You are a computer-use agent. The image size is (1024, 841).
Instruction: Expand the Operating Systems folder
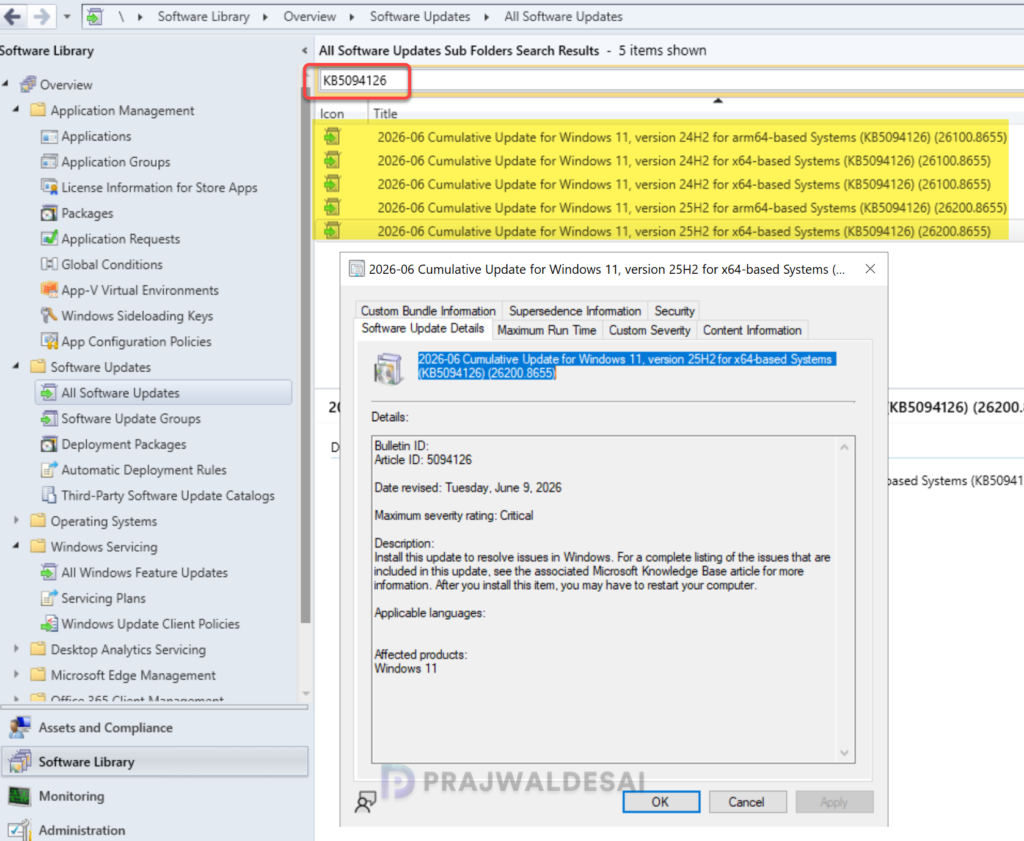coord(16,520)
